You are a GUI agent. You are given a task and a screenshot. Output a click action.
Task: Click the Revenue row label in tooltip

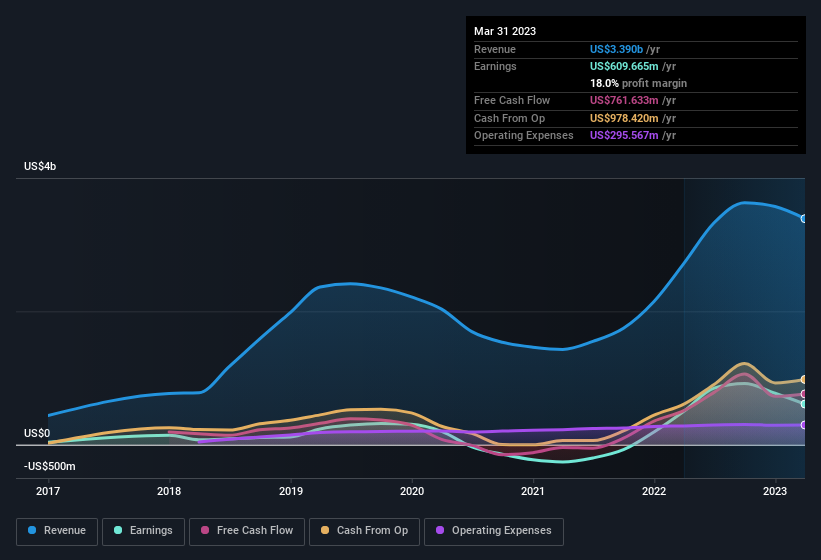[495, 49]
